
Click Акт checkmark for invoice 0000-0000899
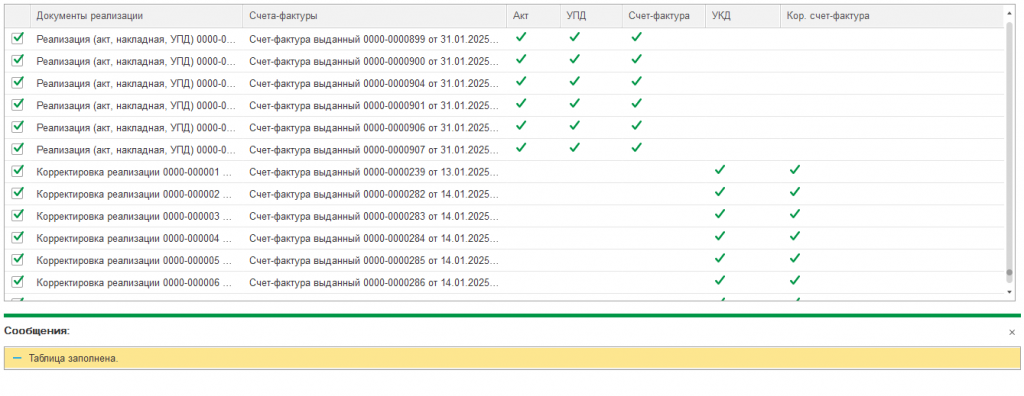520,37
